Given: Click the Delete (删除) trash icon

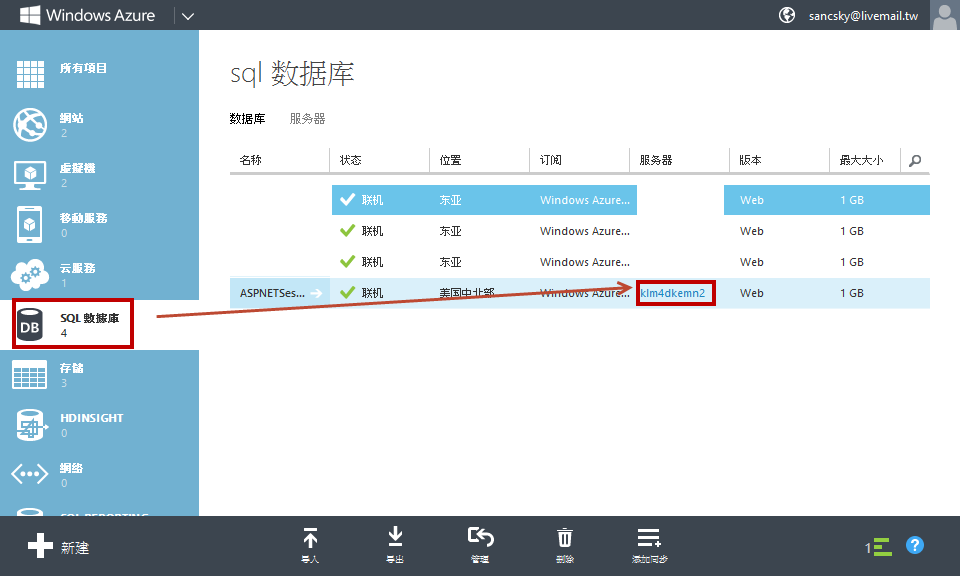Looking at the screenshot, I should [564, 537].
